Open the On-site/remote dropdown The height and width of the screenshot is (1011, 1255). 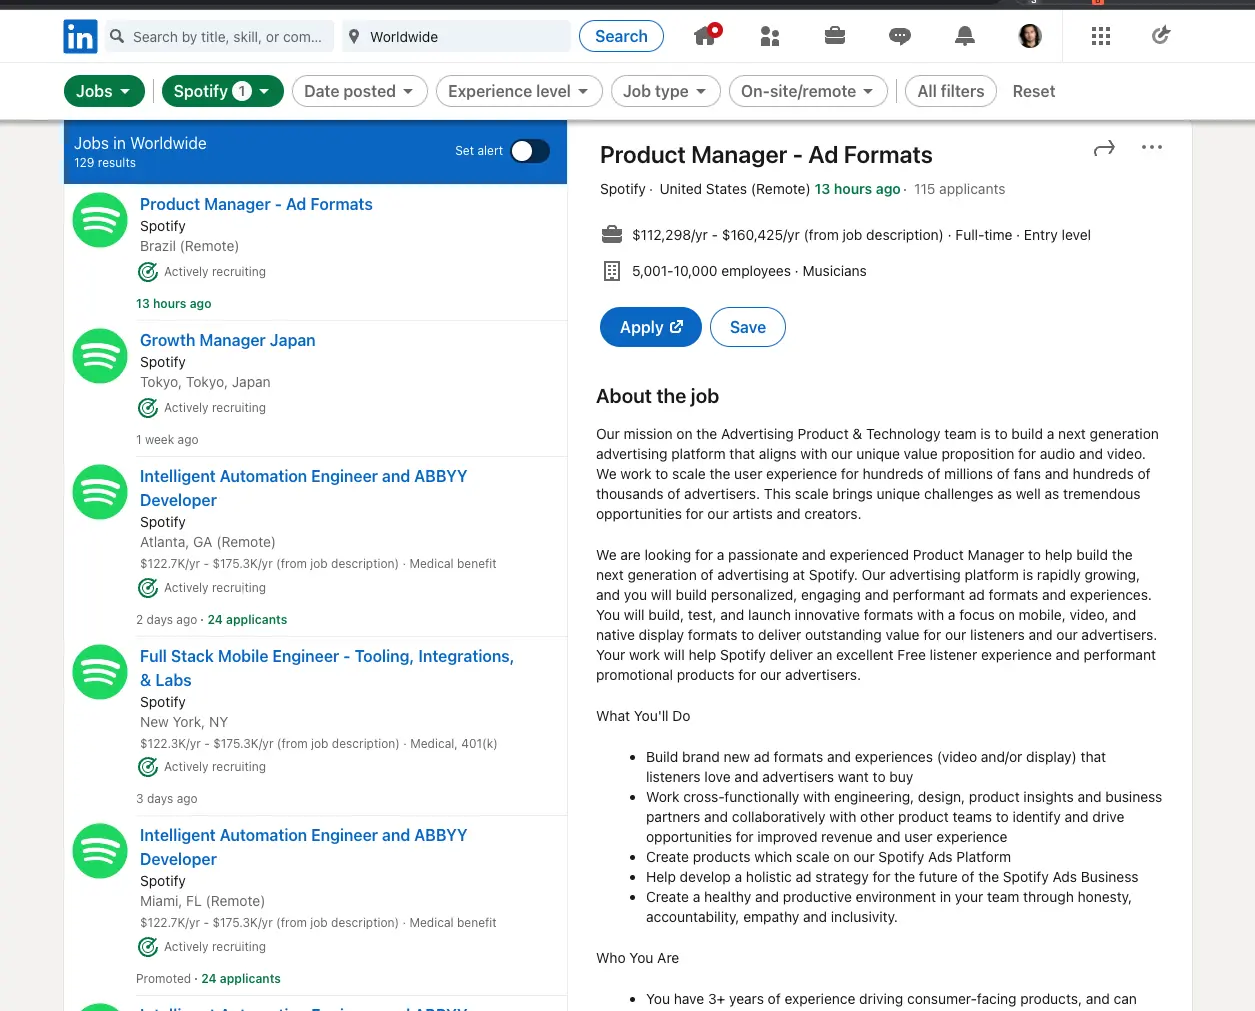click(x=808, y=91)
